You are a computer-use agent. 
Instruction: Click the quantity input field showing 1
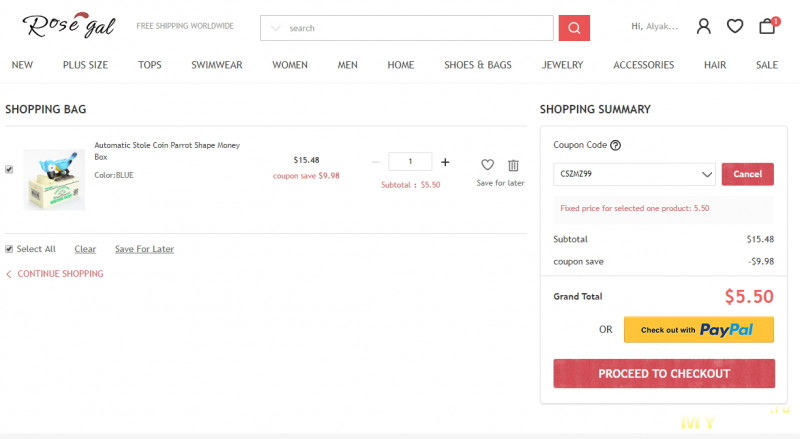pos(410,161)
